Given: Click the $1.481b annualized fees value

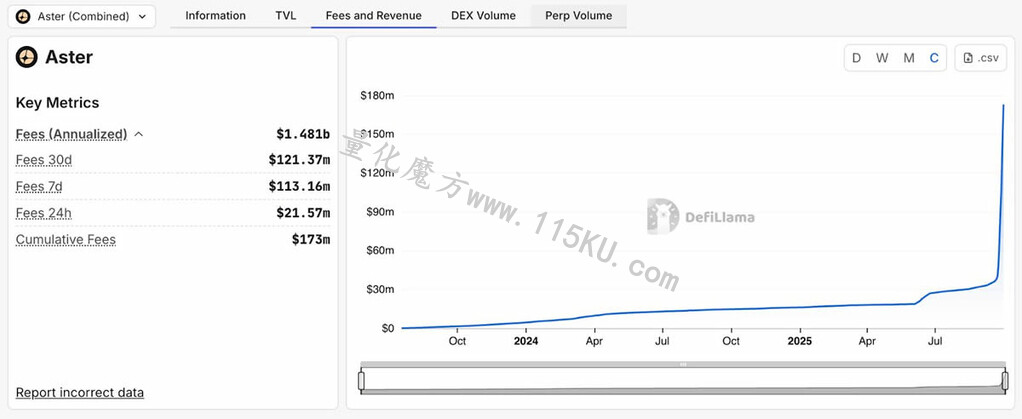Looking at the screenshot, I should [303, 134].
